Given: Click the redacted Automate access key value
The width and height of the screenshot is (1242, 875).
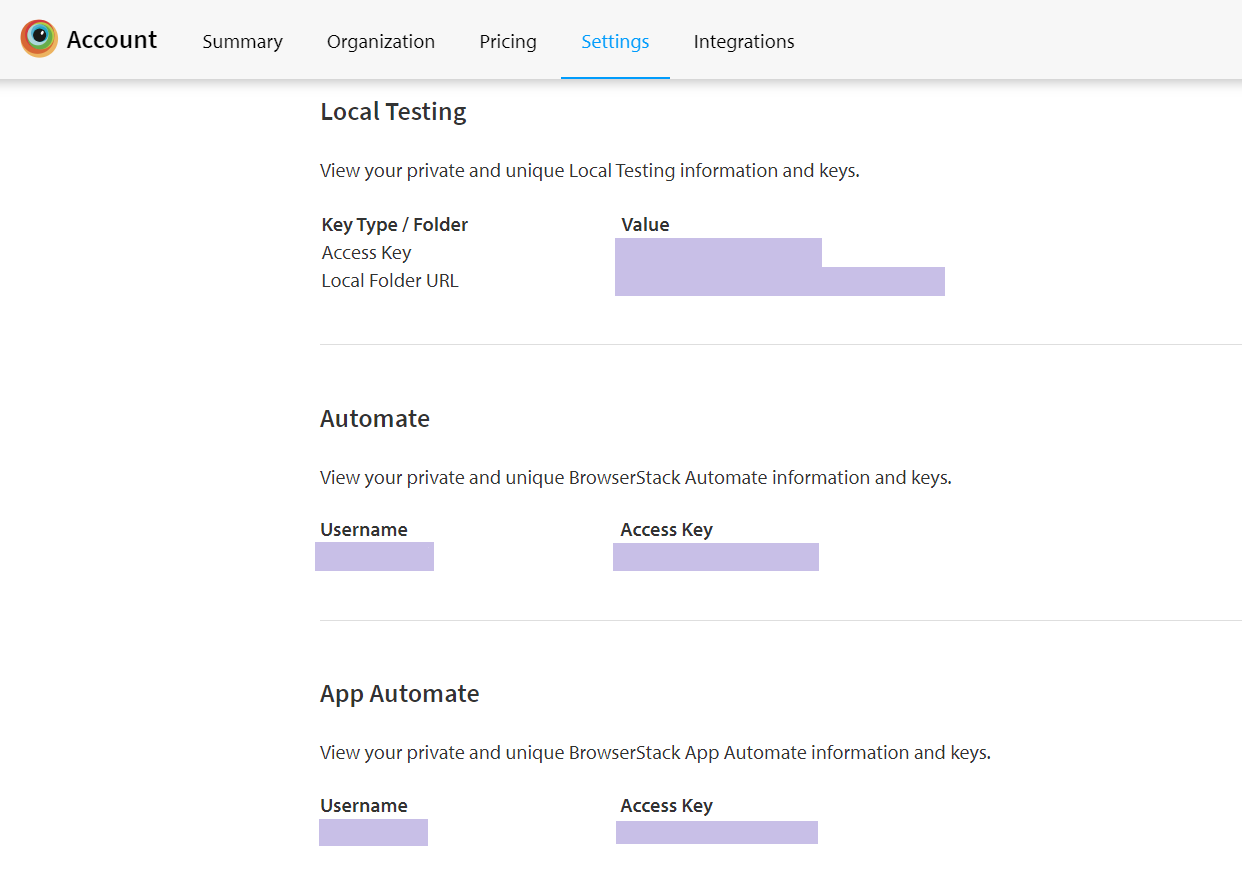Looking at the screenshot, I should coord(716,557).
